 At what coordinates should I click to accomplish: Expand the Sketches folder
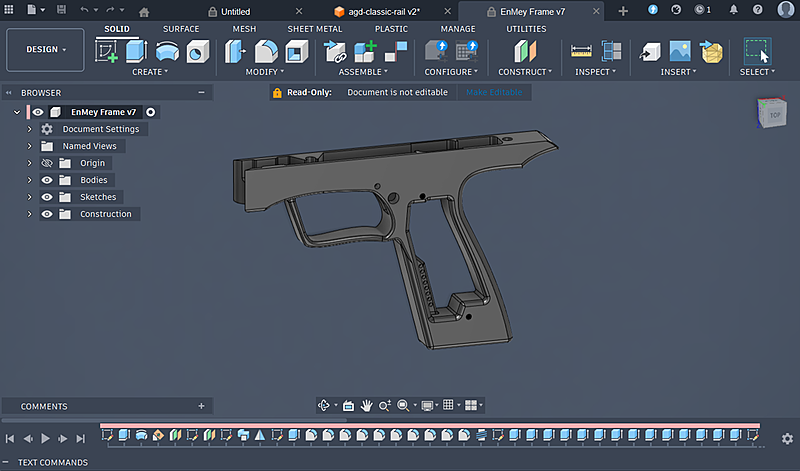[29, 197]
